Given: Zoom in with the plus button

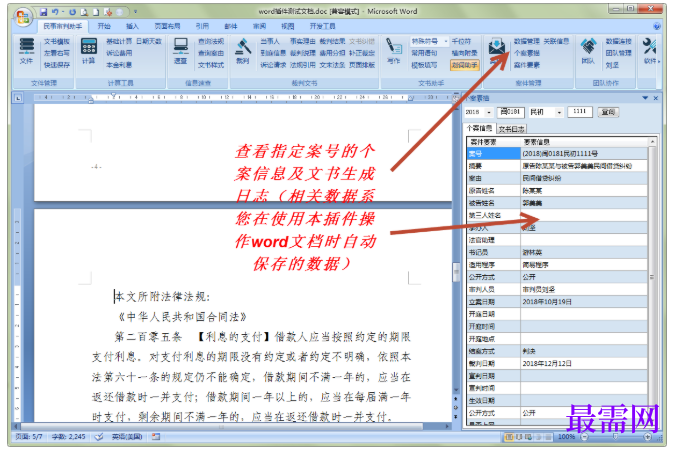Looking at the screenshot, I should (x=648, y=437).
